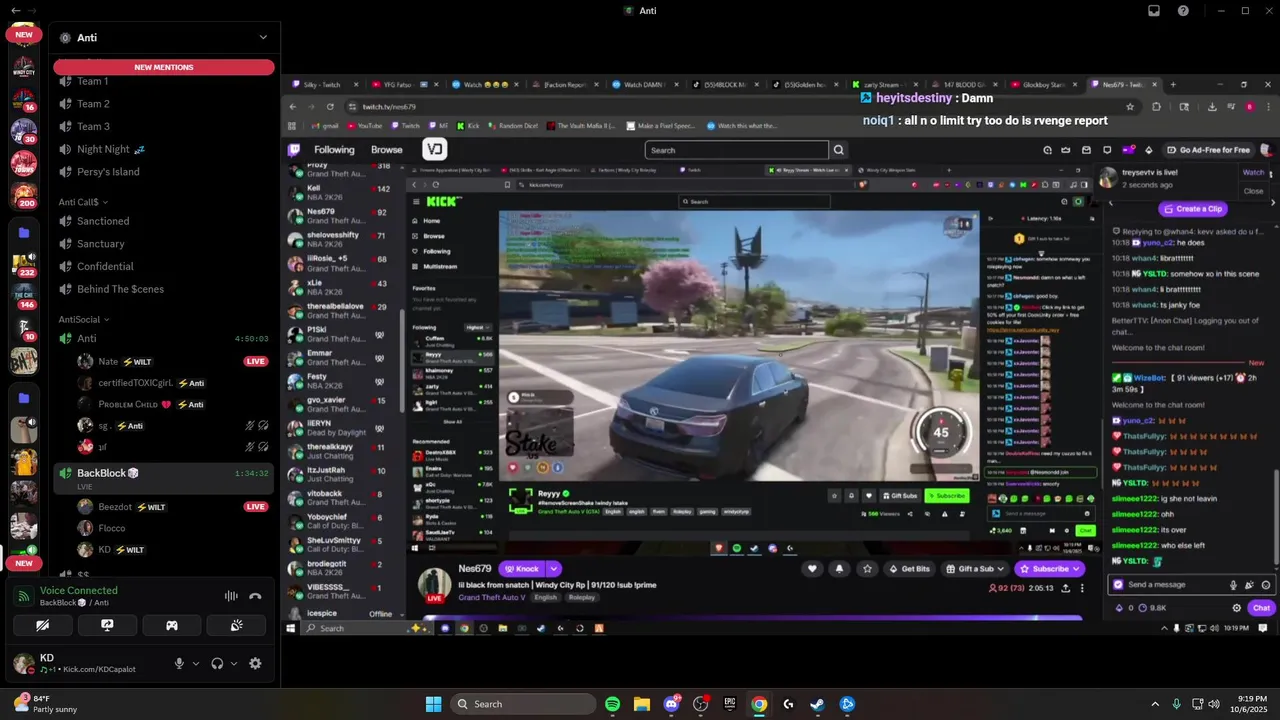Screen dimensions: 1280x720
Task: Open the server with the 232 badge
Action: 24,264
